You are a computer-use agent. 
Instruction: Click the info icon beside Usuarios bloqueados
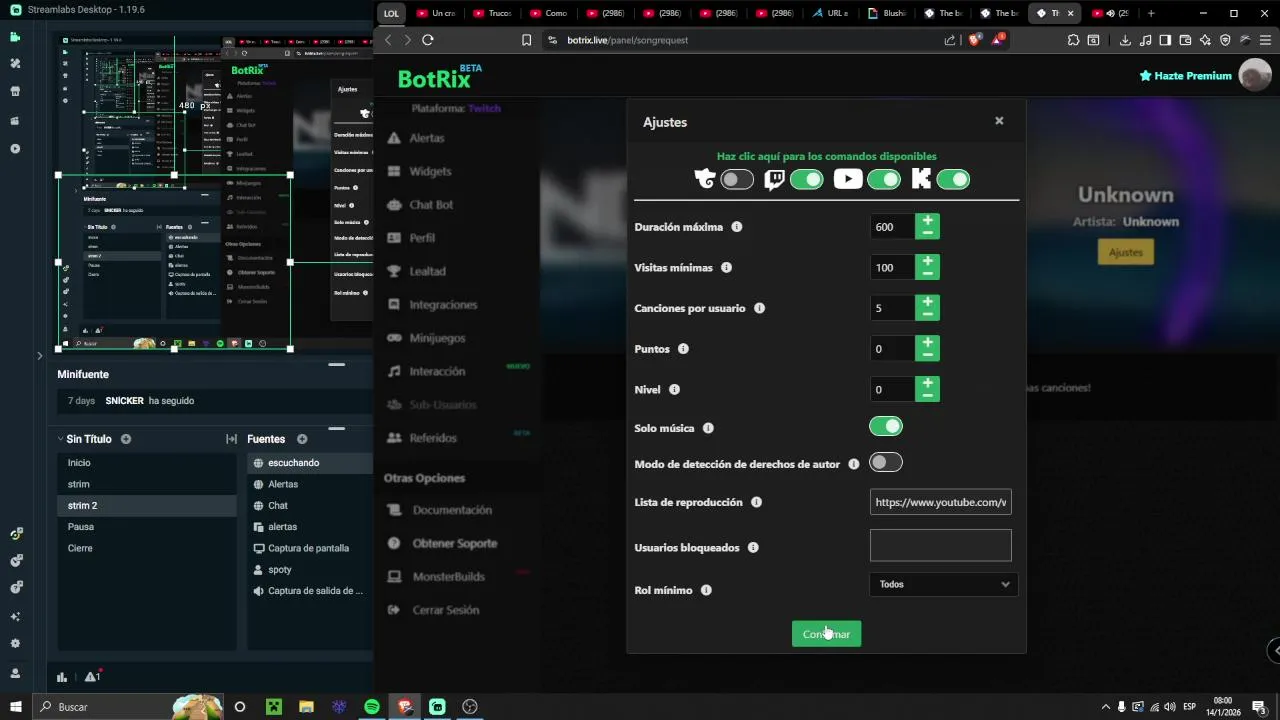753,548
